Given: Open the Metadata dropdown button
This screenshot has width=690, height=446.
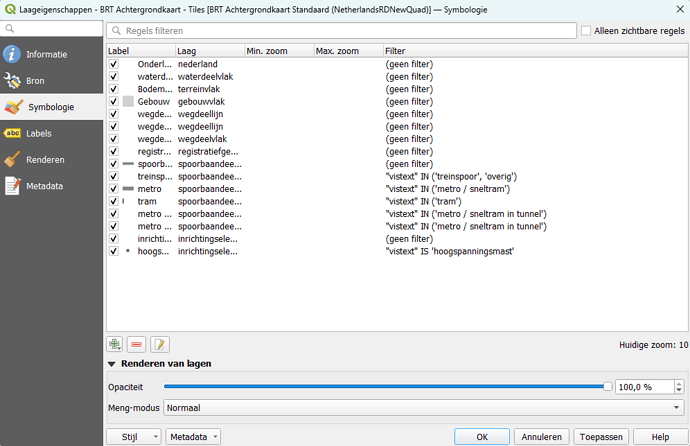Looking at the screenshot, I should (193, 437).
